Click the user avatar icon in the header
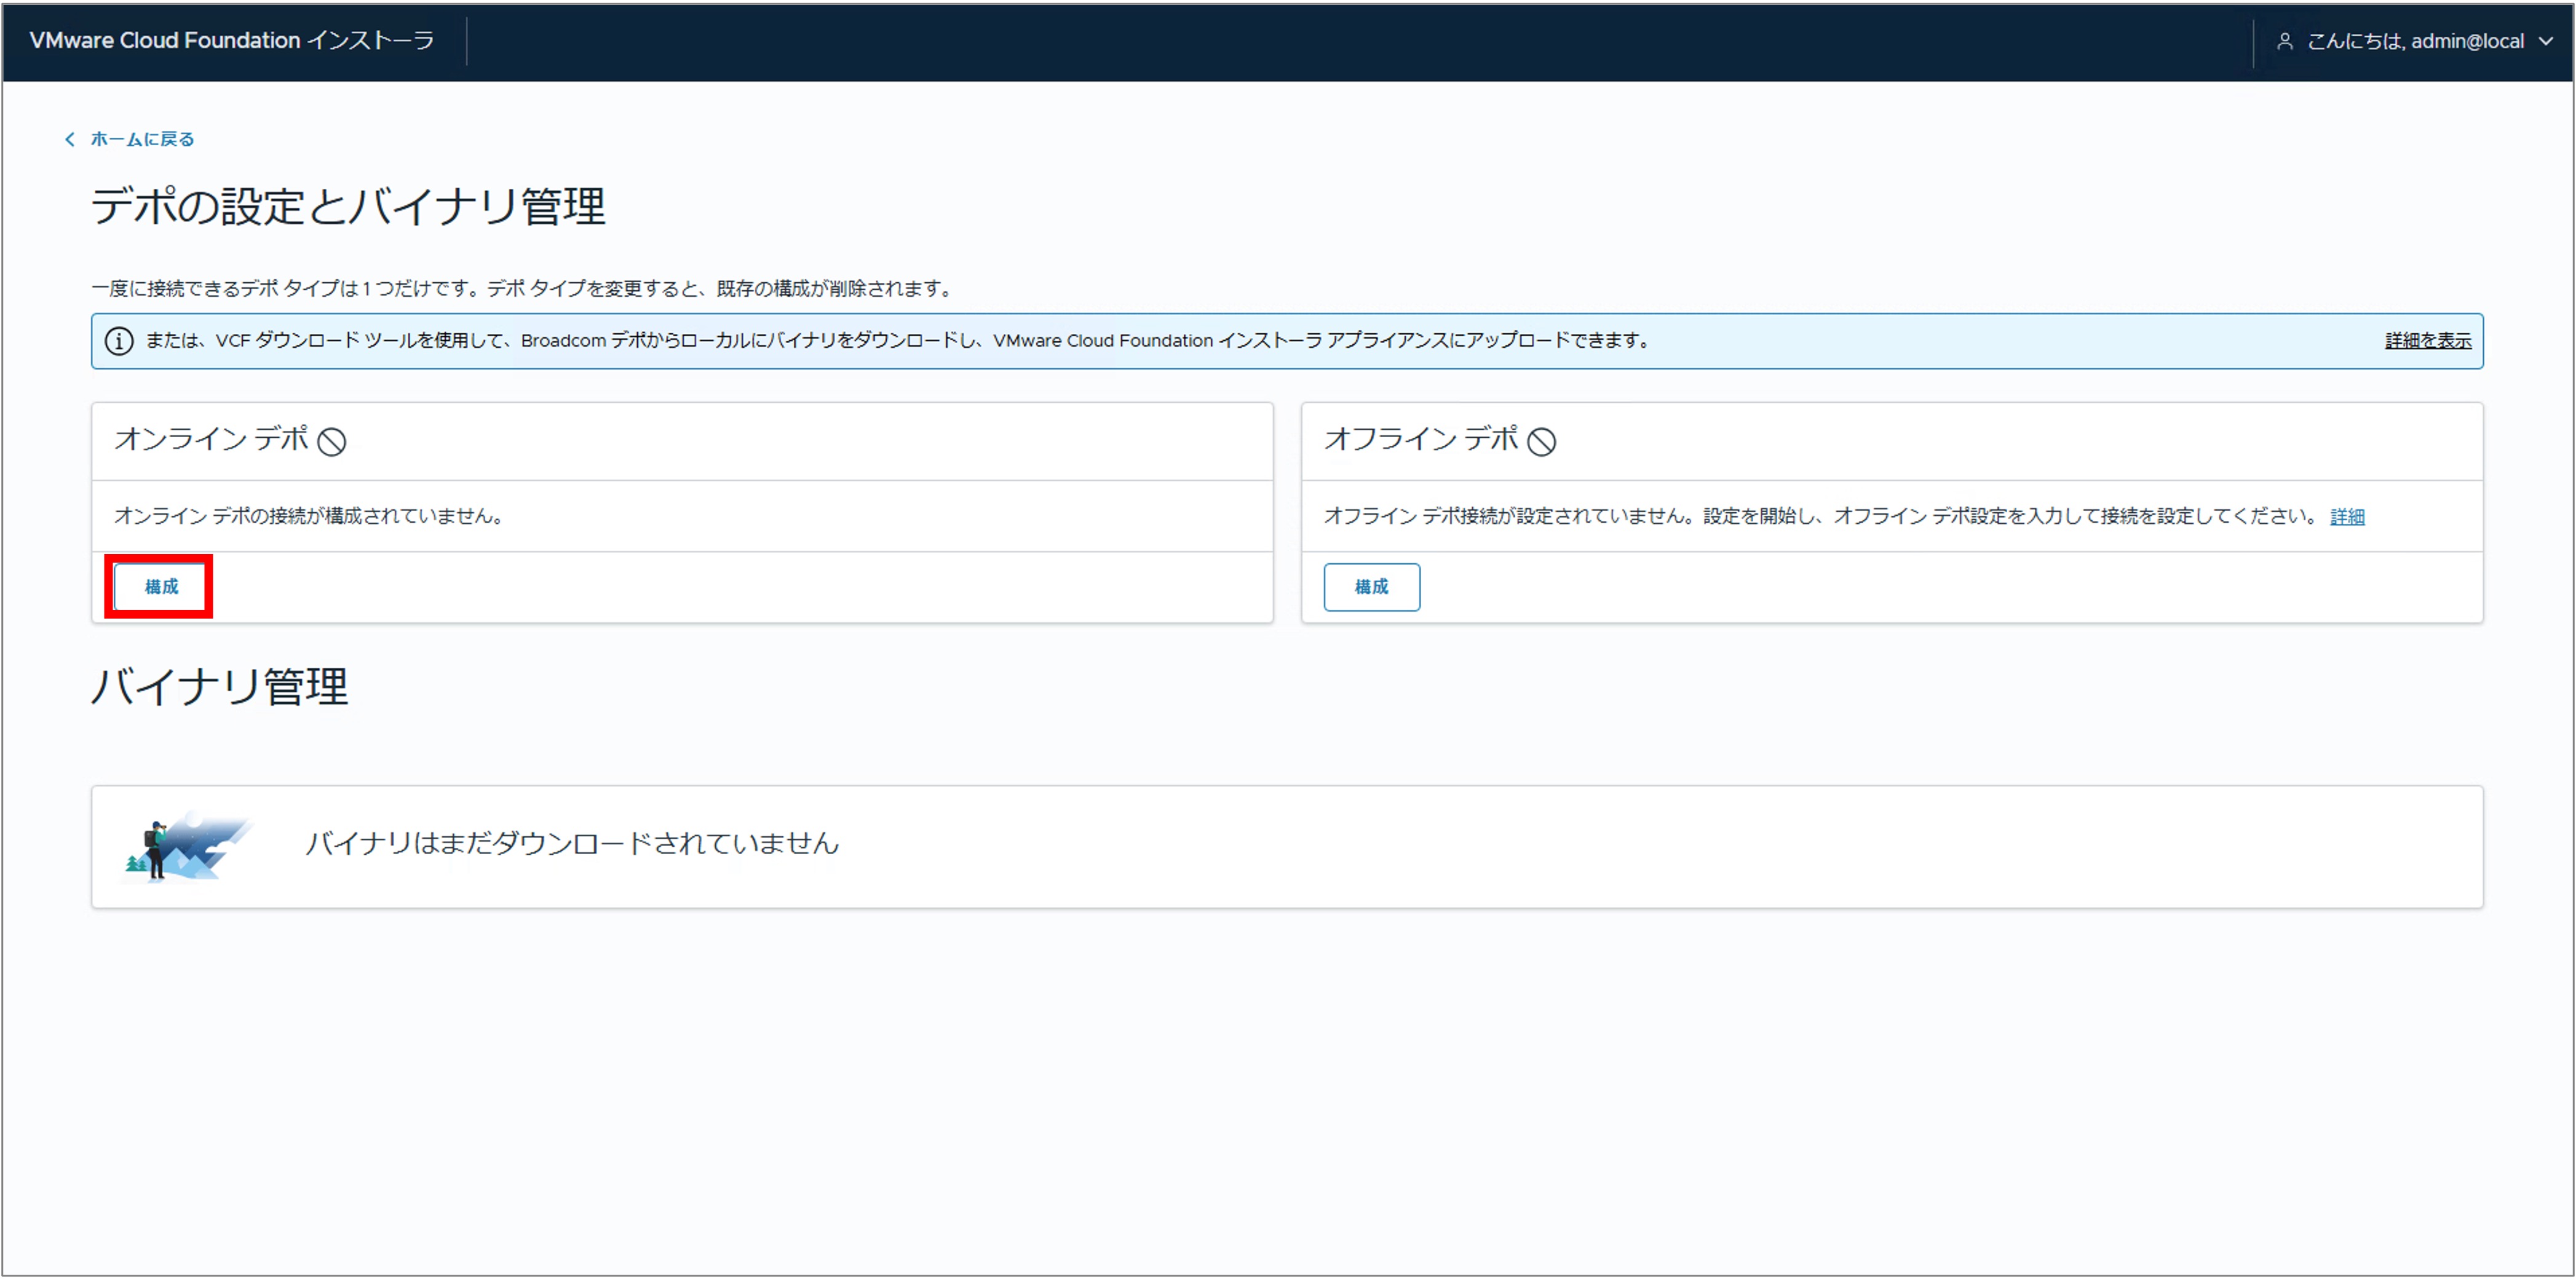 point(2285,41)
